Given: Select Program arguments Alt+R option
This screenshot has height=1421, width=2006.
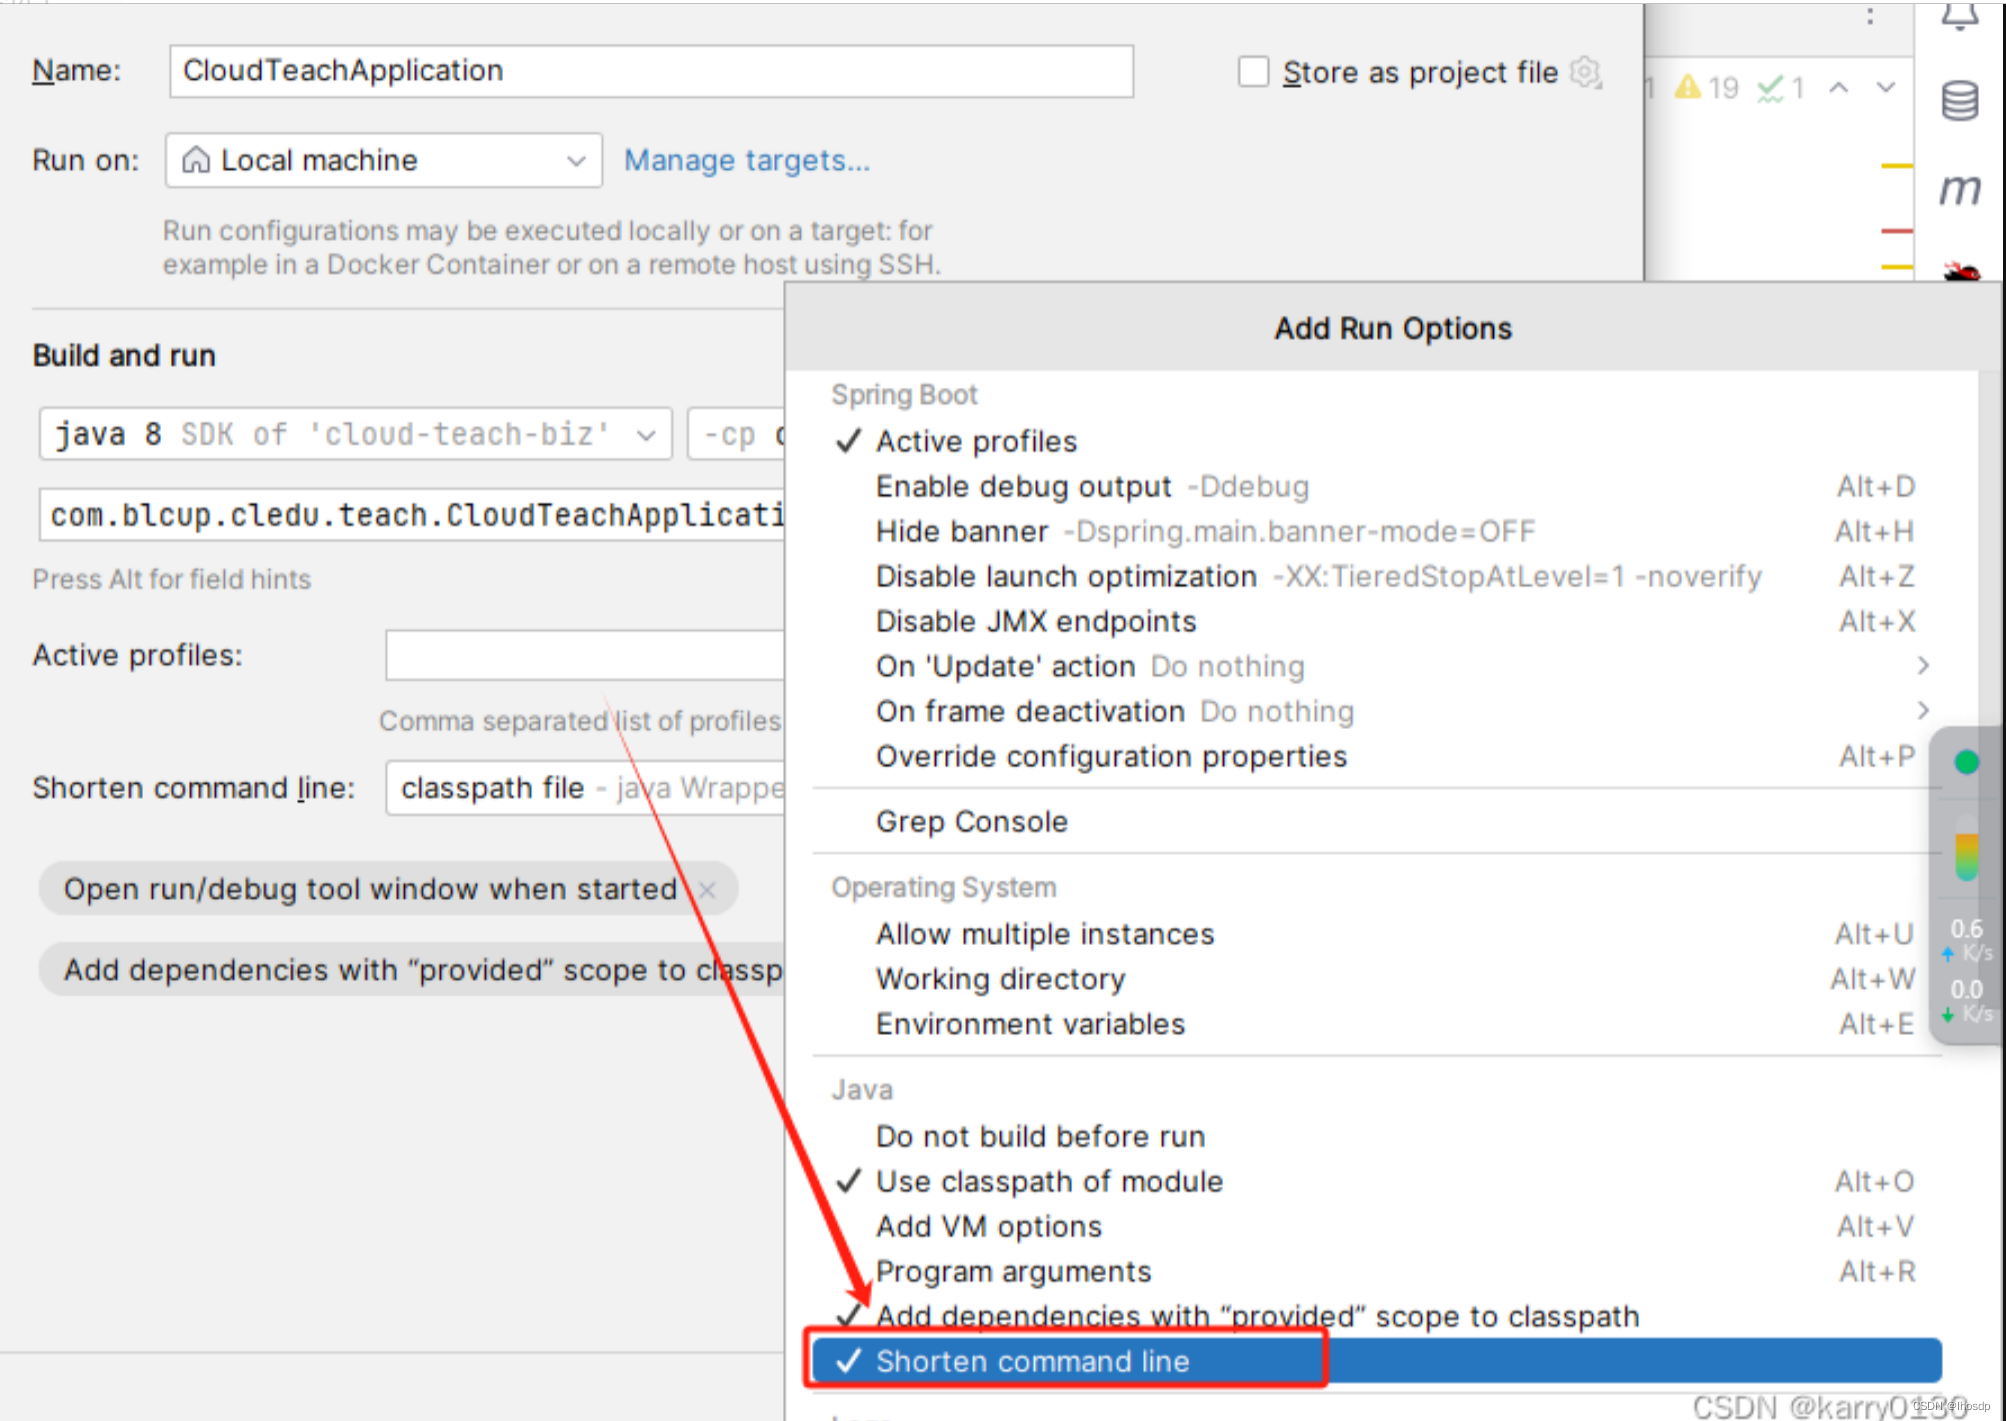Looking at the screenshot, I should click(x=998, y=1260).
